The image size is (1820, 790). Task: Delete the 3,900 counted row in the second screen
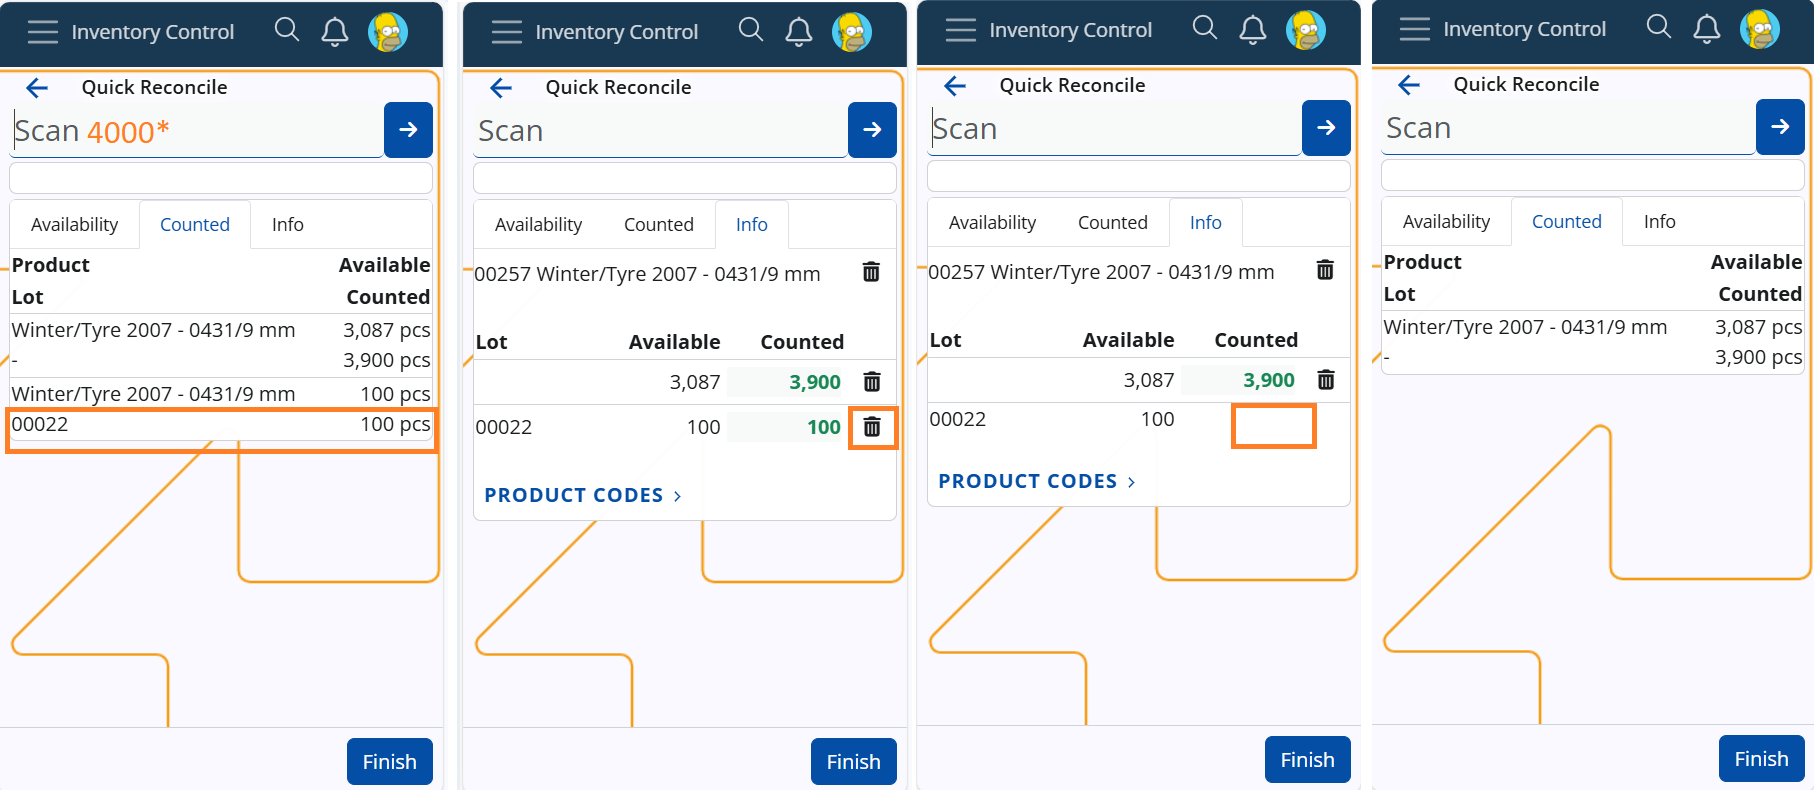coord(872,382)
